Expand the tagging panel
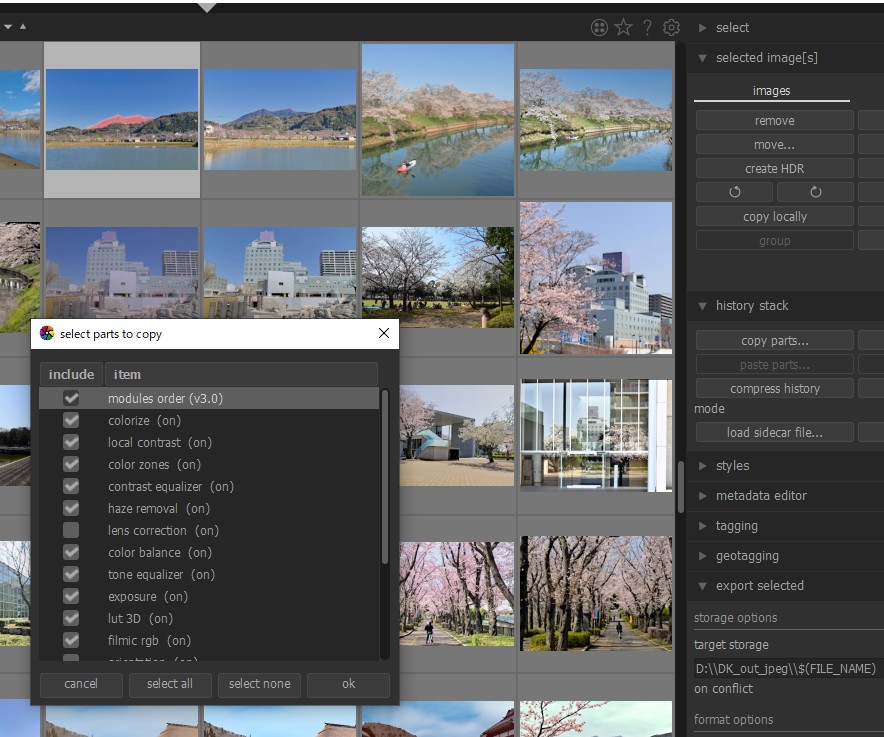Viewport: 884px width, 737px height. (x=702, y=526)
